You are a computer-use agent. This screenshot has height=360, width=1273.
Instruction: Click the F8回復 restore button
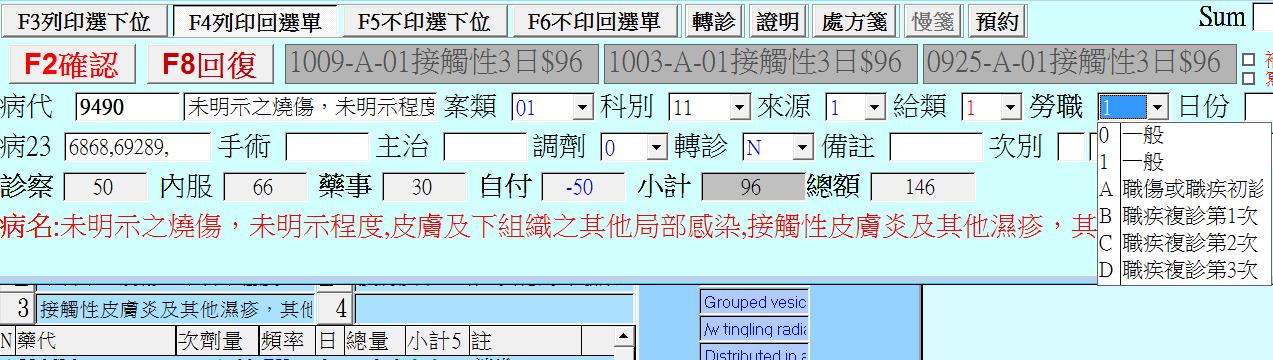coord(210,65)
